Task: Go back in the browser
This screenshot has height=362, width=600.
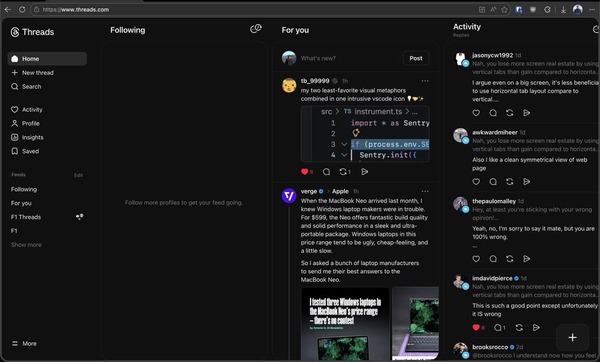Action: click(x=8, y=10)
